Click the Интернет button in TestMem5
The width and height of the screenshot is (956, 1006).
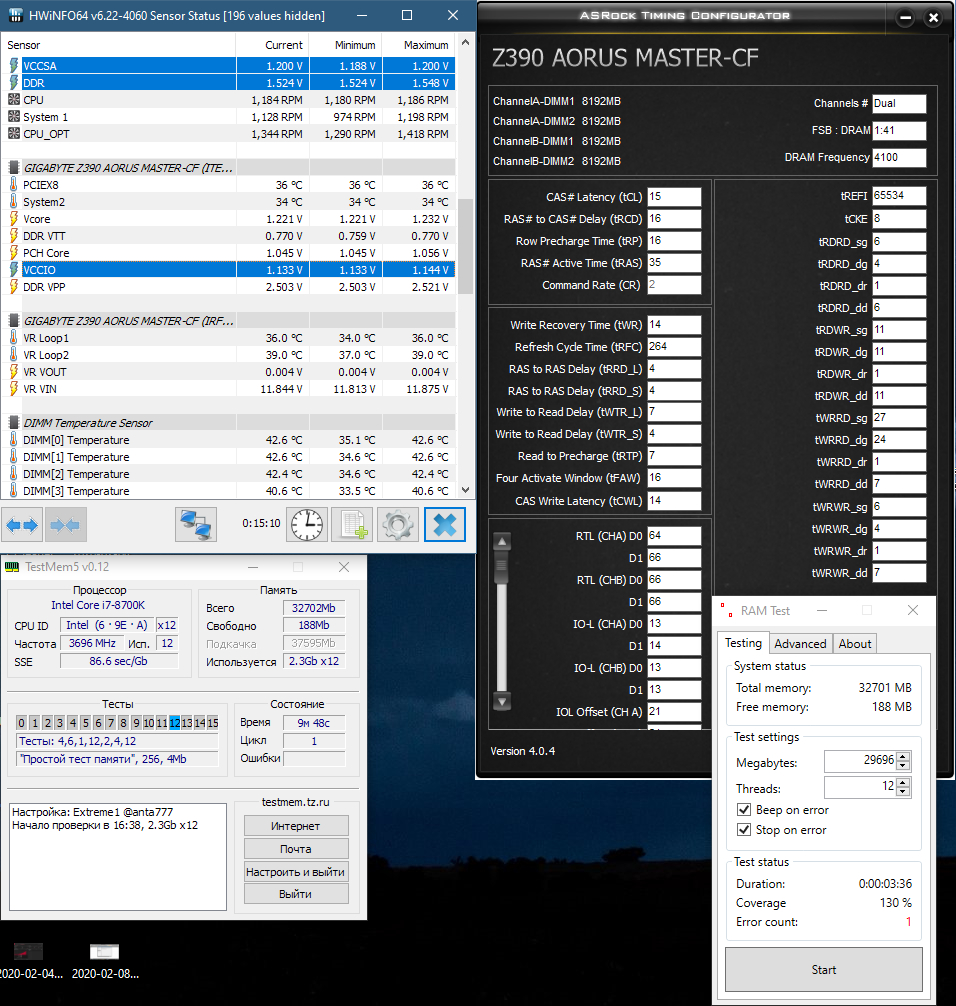296,826
